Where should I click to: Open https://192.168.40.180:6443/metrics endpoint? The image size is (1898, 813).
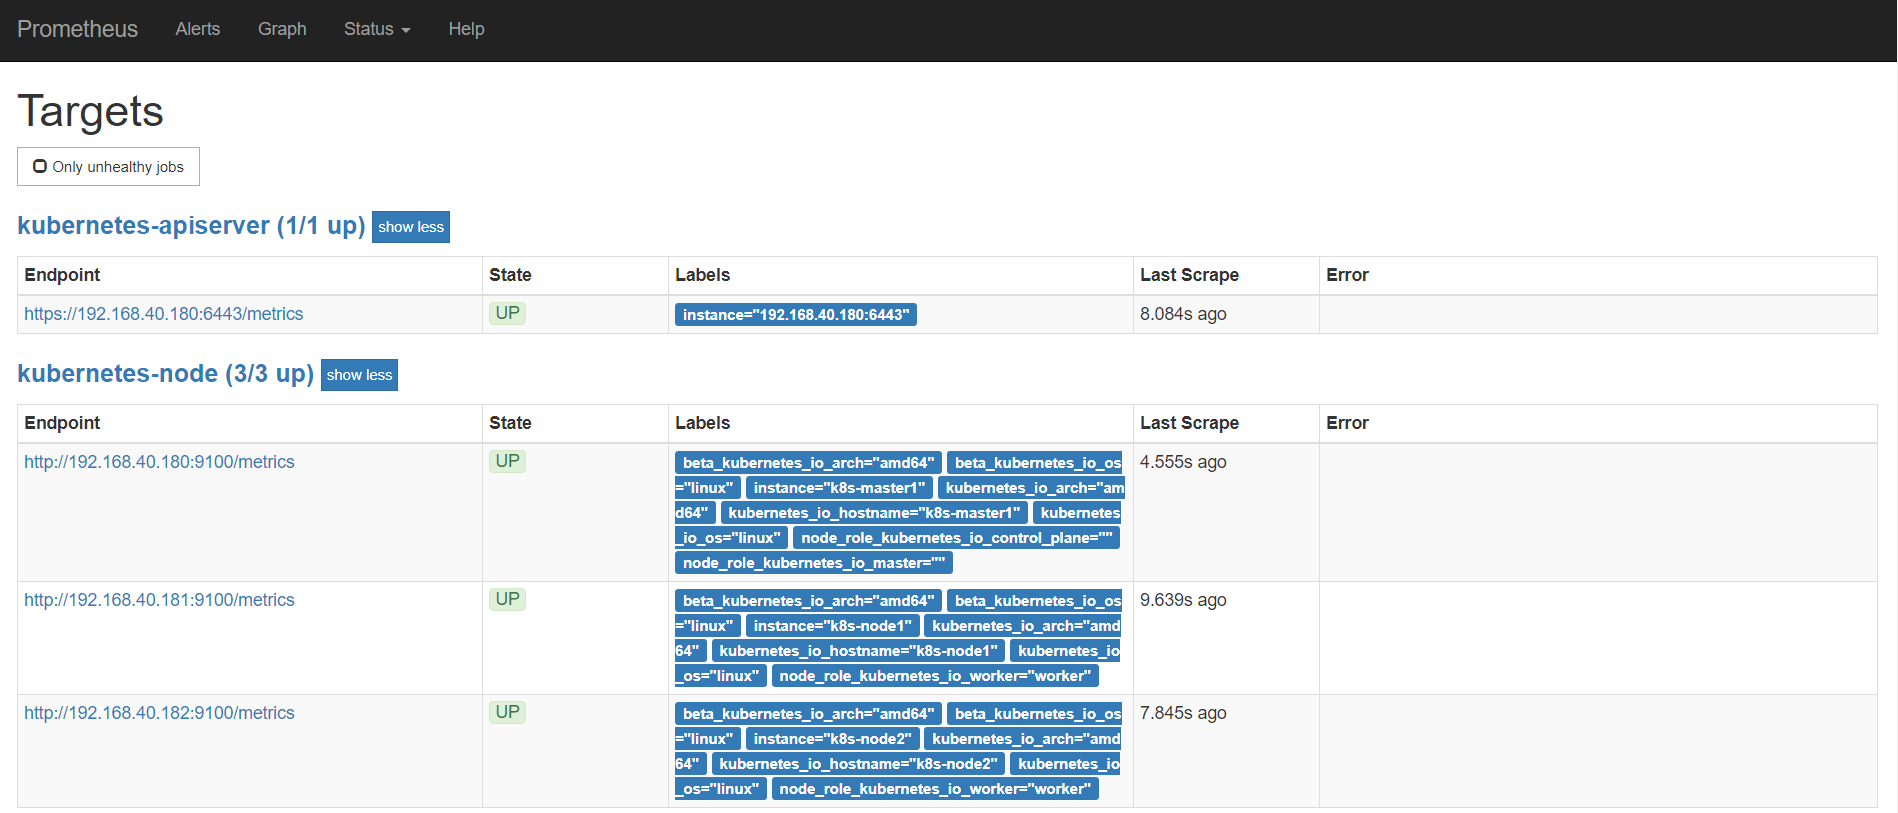click(164, 314)
